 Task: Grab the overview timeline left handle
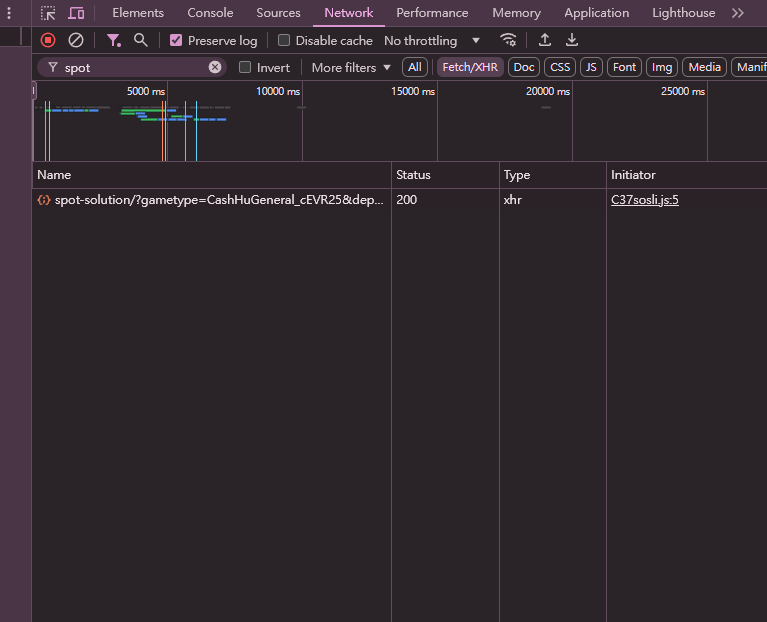pos(34,90)
